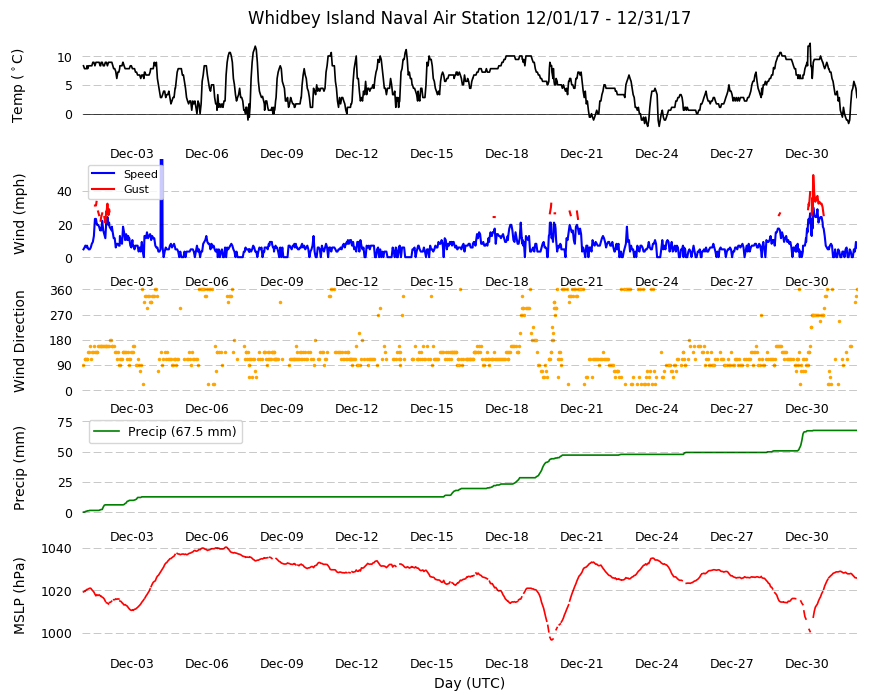Viewport: 870px width, 700px height.
Task: Select the blue Speed legend line
Action: pyautogui.click(x=103, y=174)
